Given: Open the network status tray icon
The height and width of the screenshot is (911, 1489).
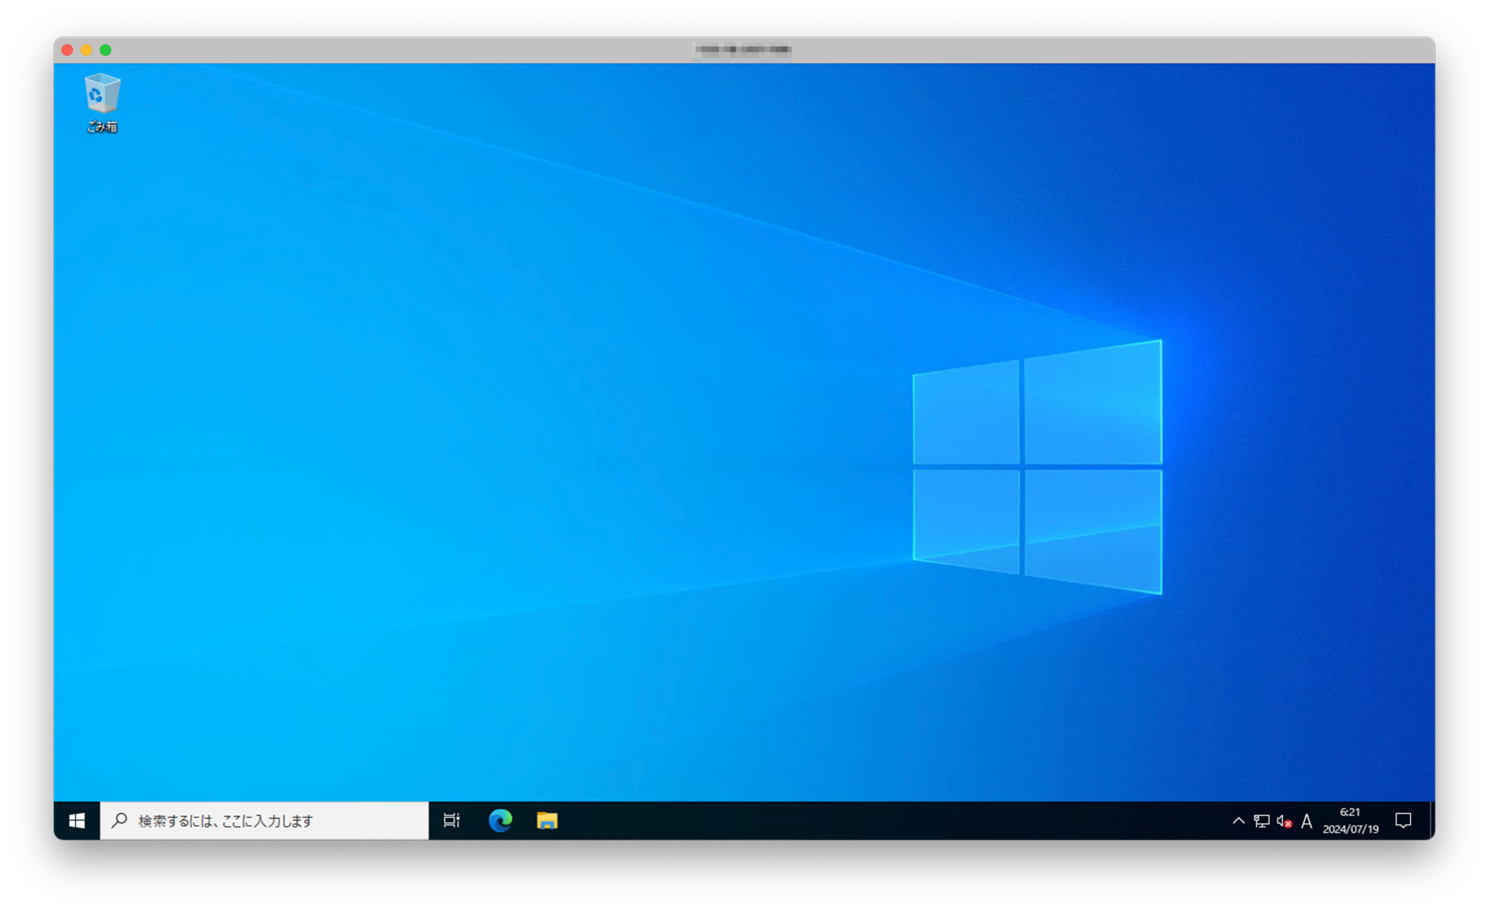Looking at the screenshot, I should pyautogui.click(x=1261, y=821).
